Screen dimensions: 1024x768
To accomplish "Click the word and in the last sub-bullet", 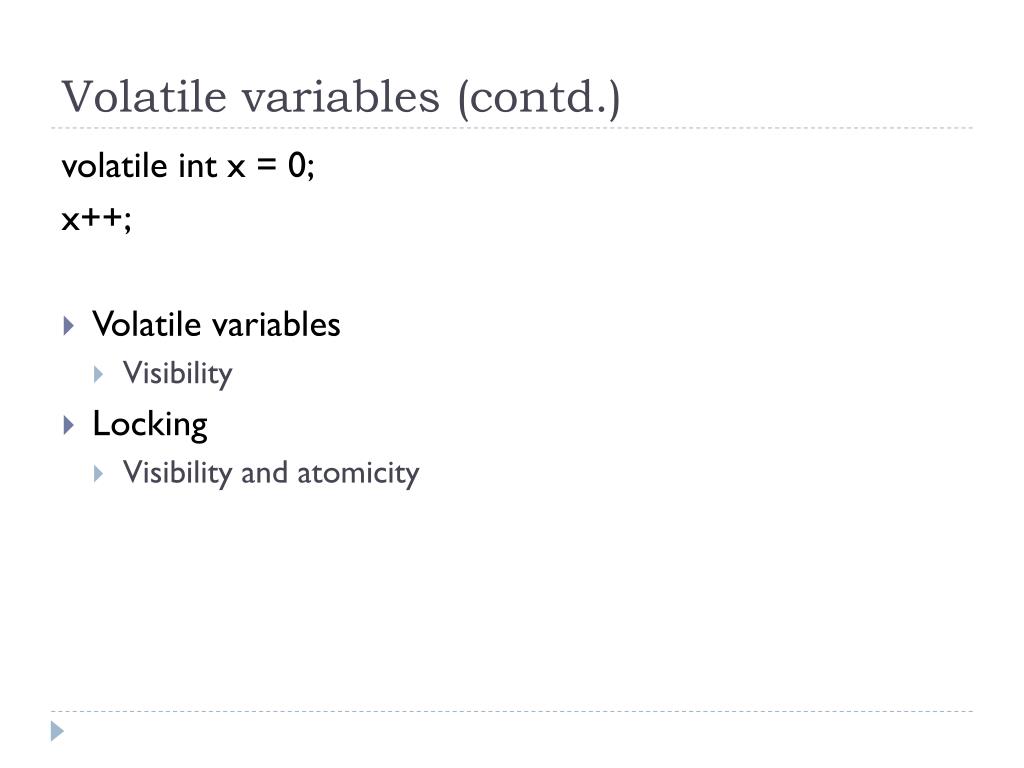I will (264, 473).
